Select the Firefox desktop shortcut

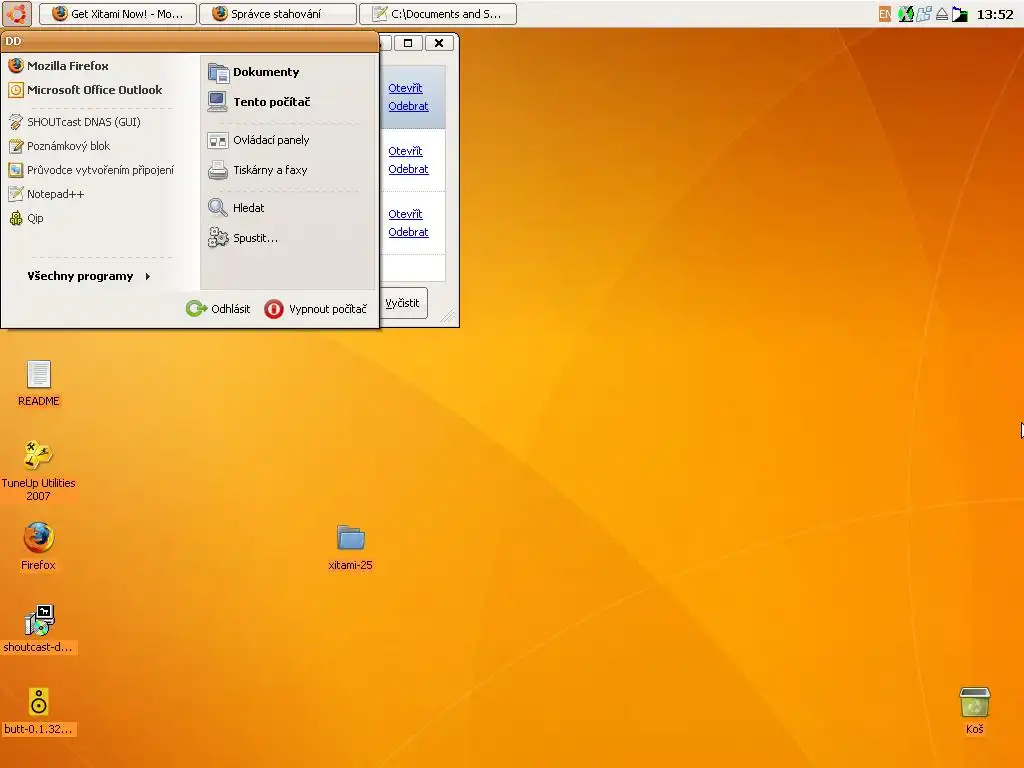(x=38, y=546)
